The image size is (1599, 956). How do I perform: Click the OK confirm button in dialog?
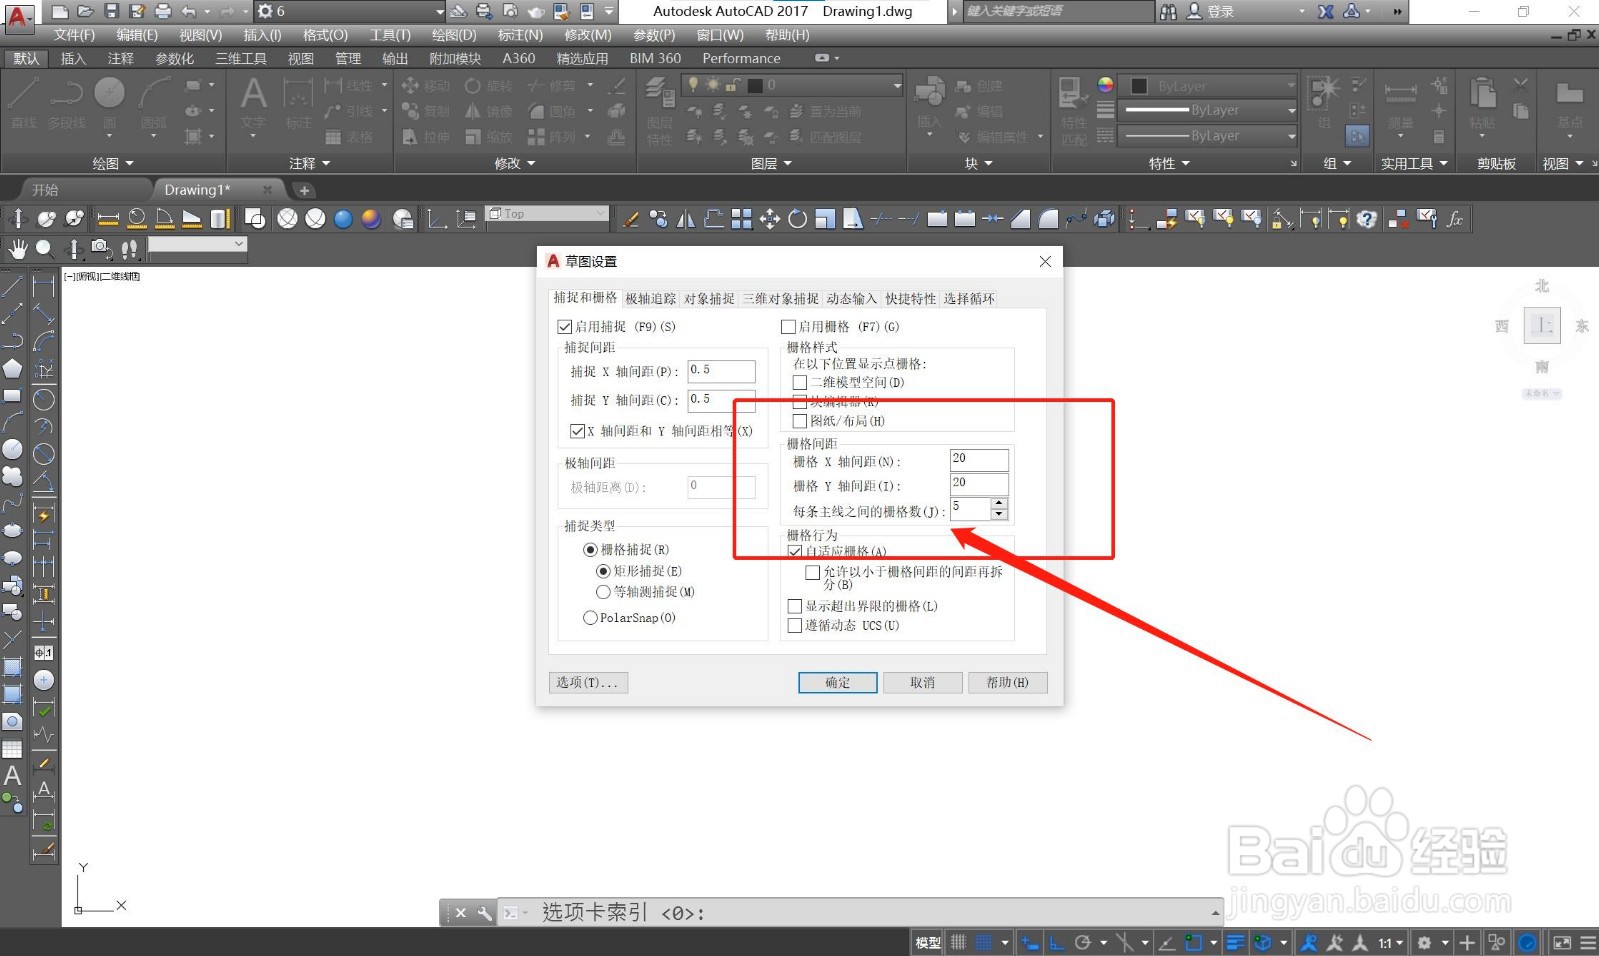(x=838, y=682)
